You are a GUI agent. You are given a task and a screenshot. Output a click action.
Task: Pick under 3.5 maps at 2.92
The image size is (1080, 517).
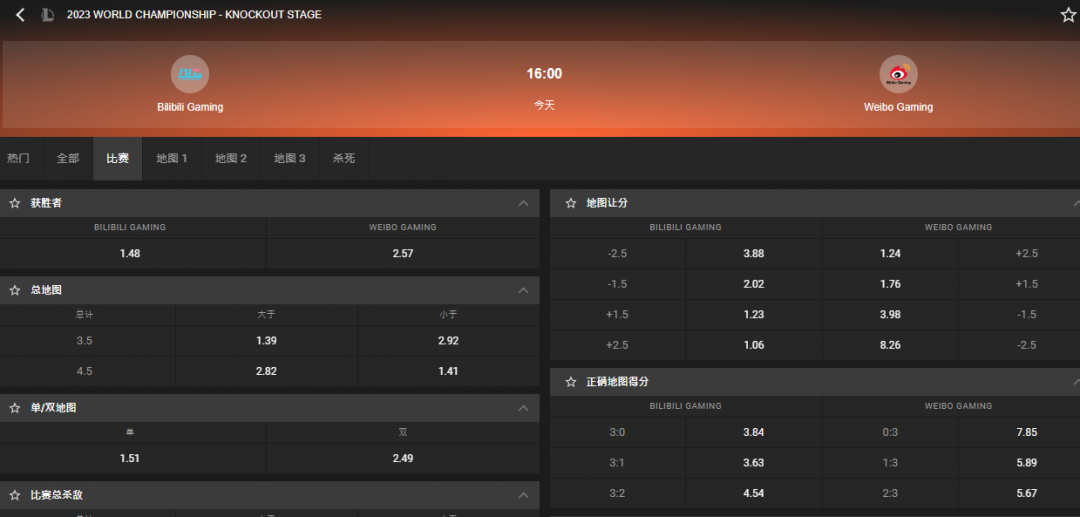(x=448, y=341)
